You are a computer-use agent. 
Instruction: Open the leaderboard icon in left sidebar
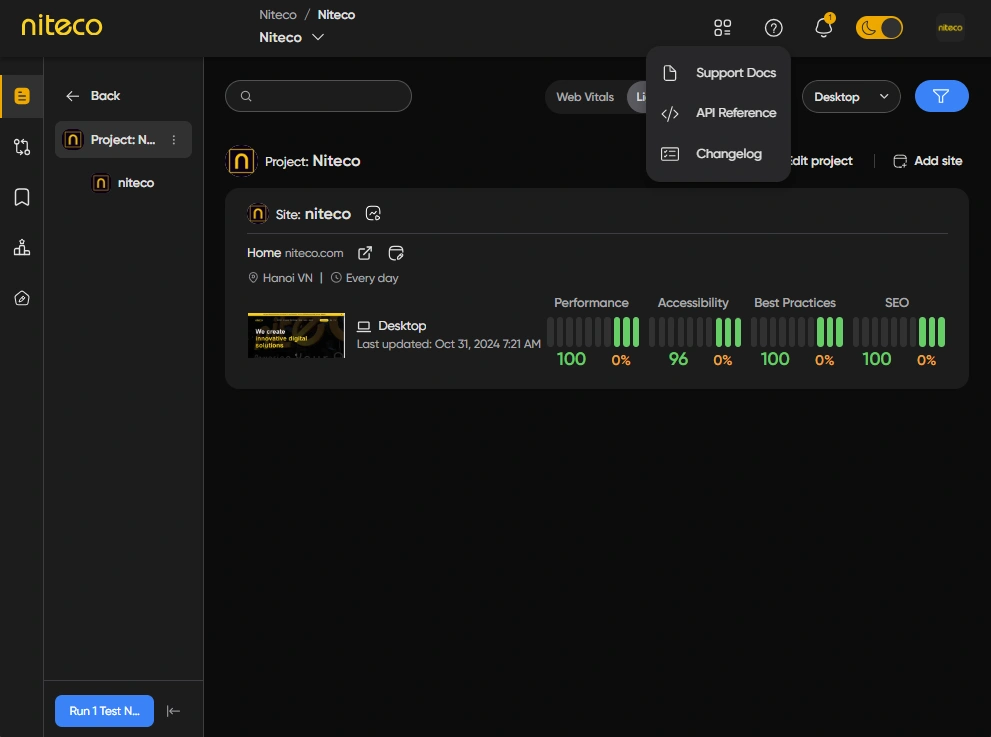[22, 248]
